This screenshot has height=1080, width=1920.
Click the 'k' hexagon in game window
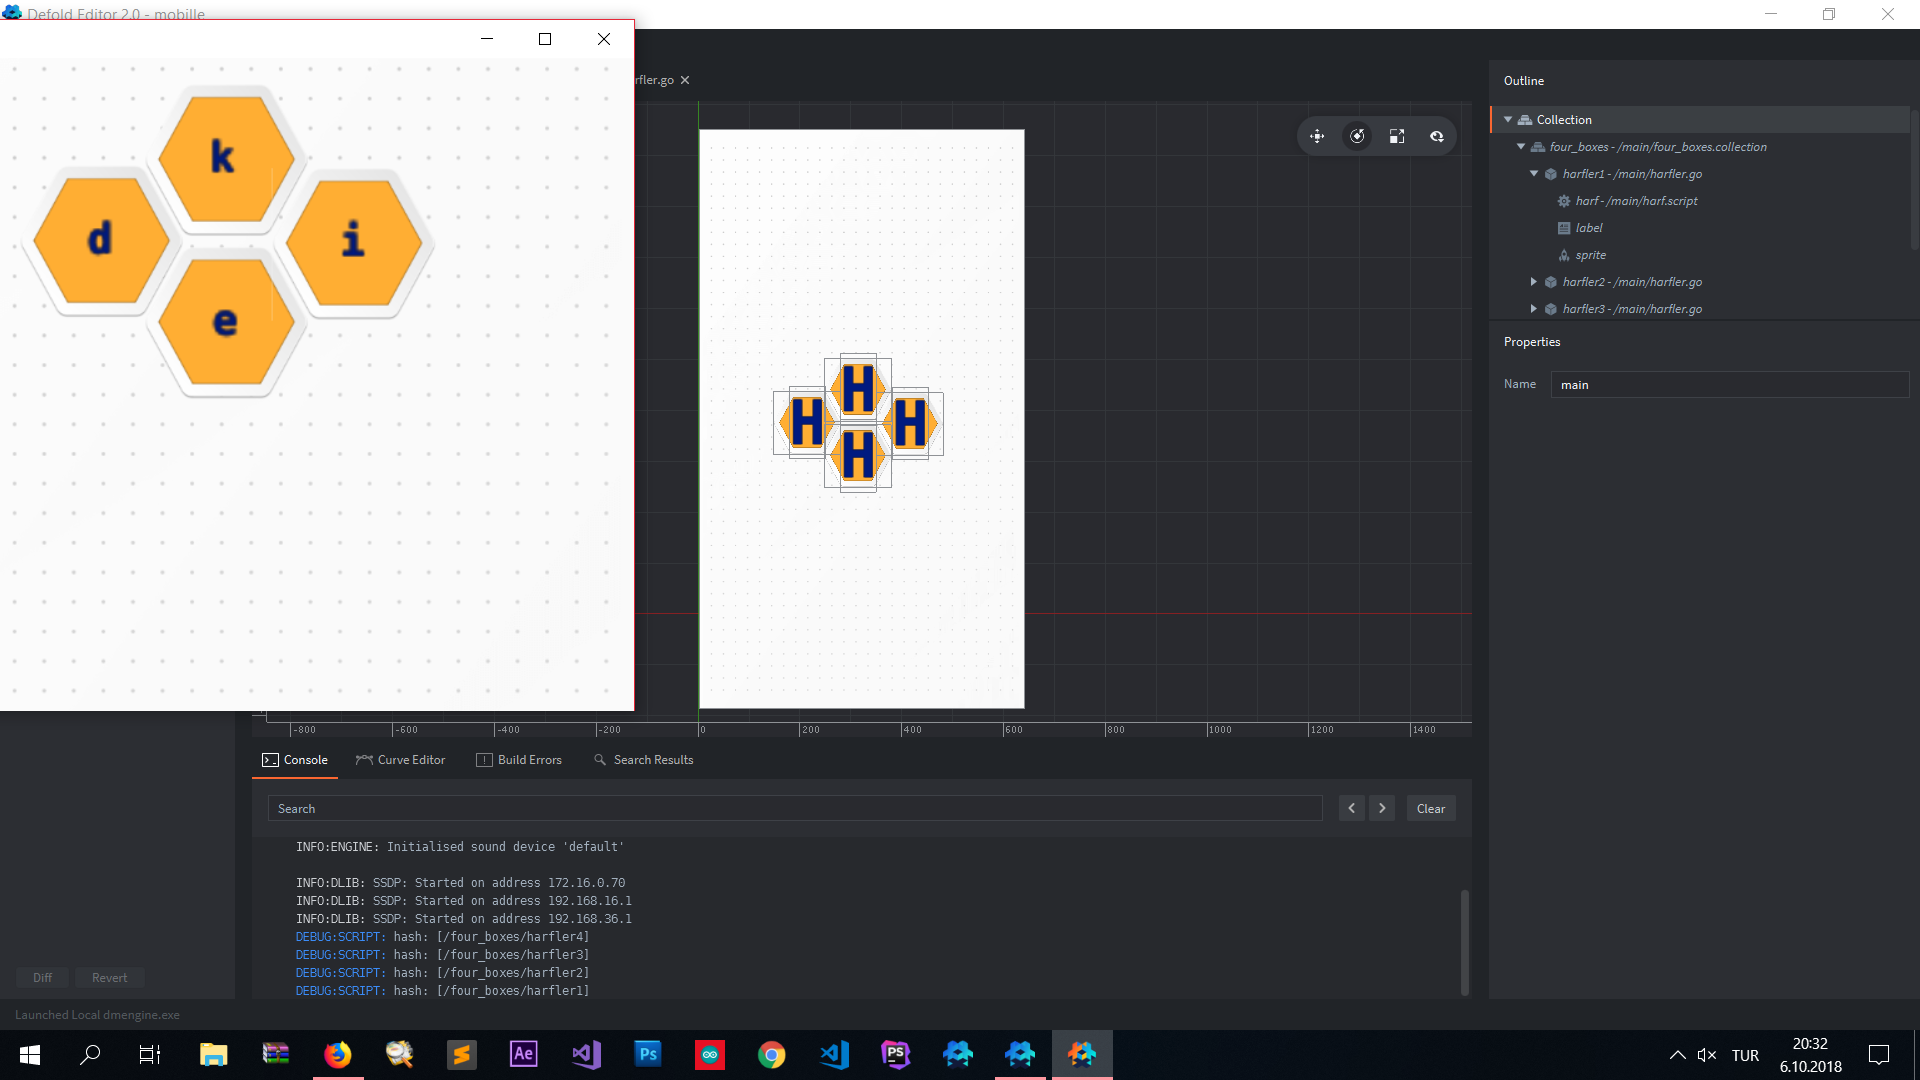pyautogui.click(x=226, y=158)
